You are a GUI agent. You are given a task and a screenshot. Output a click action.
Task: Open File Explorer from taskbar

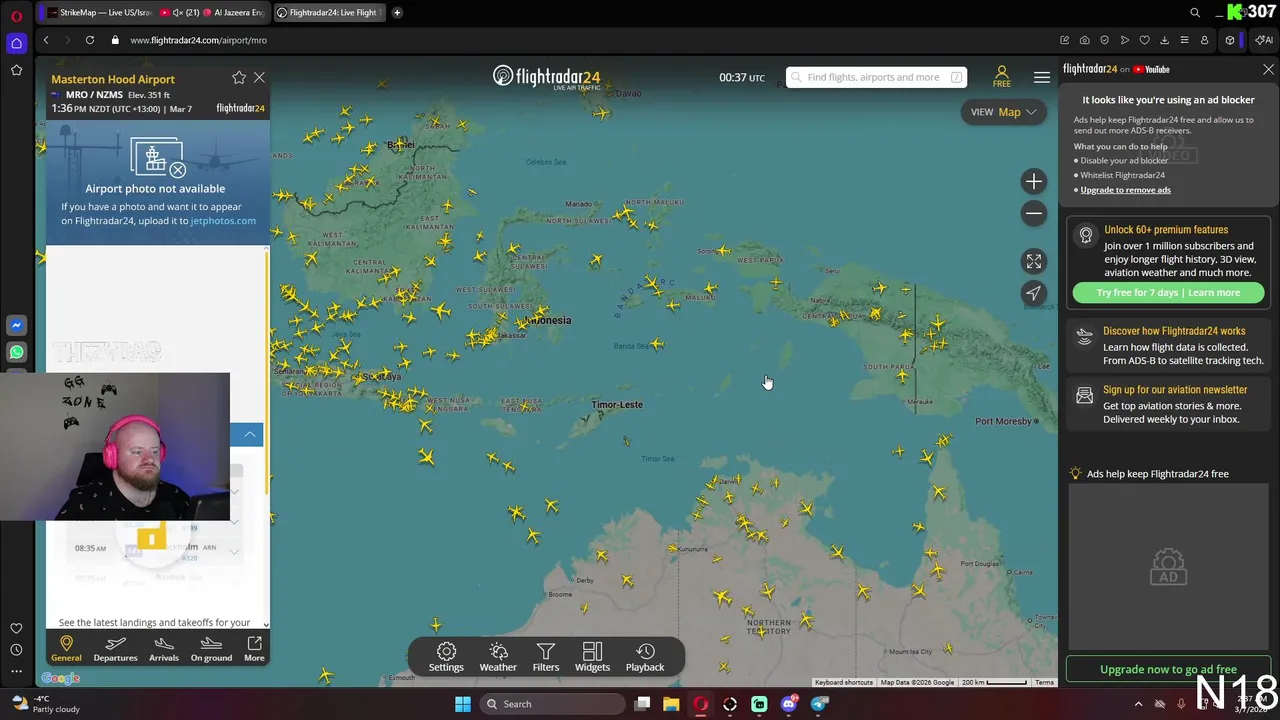(x=671, y=704)
